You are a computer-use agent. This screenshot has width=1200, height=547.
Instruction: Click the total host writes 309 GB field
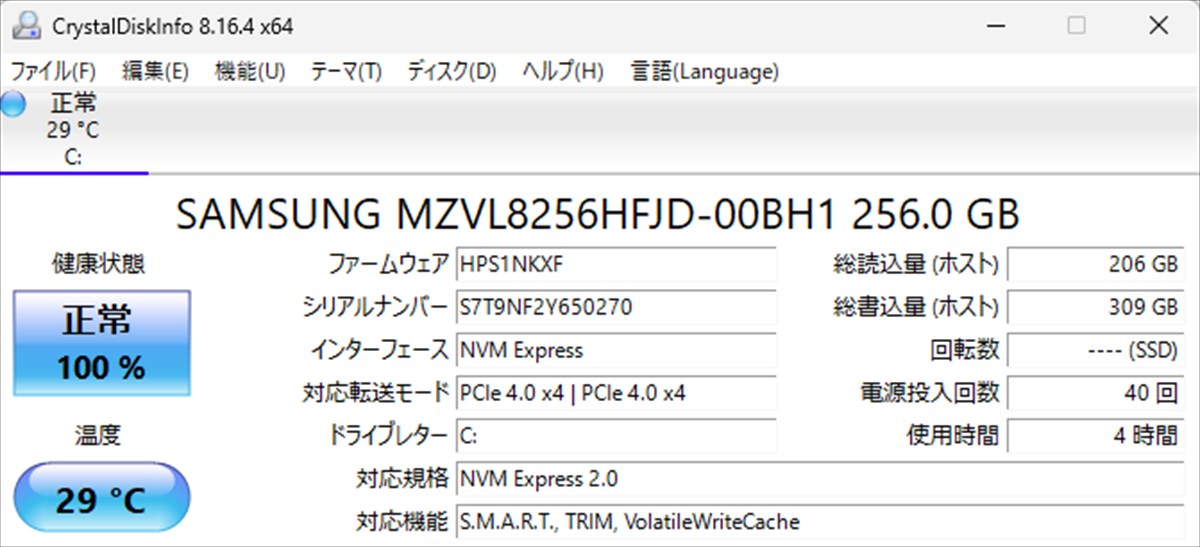1096,307
